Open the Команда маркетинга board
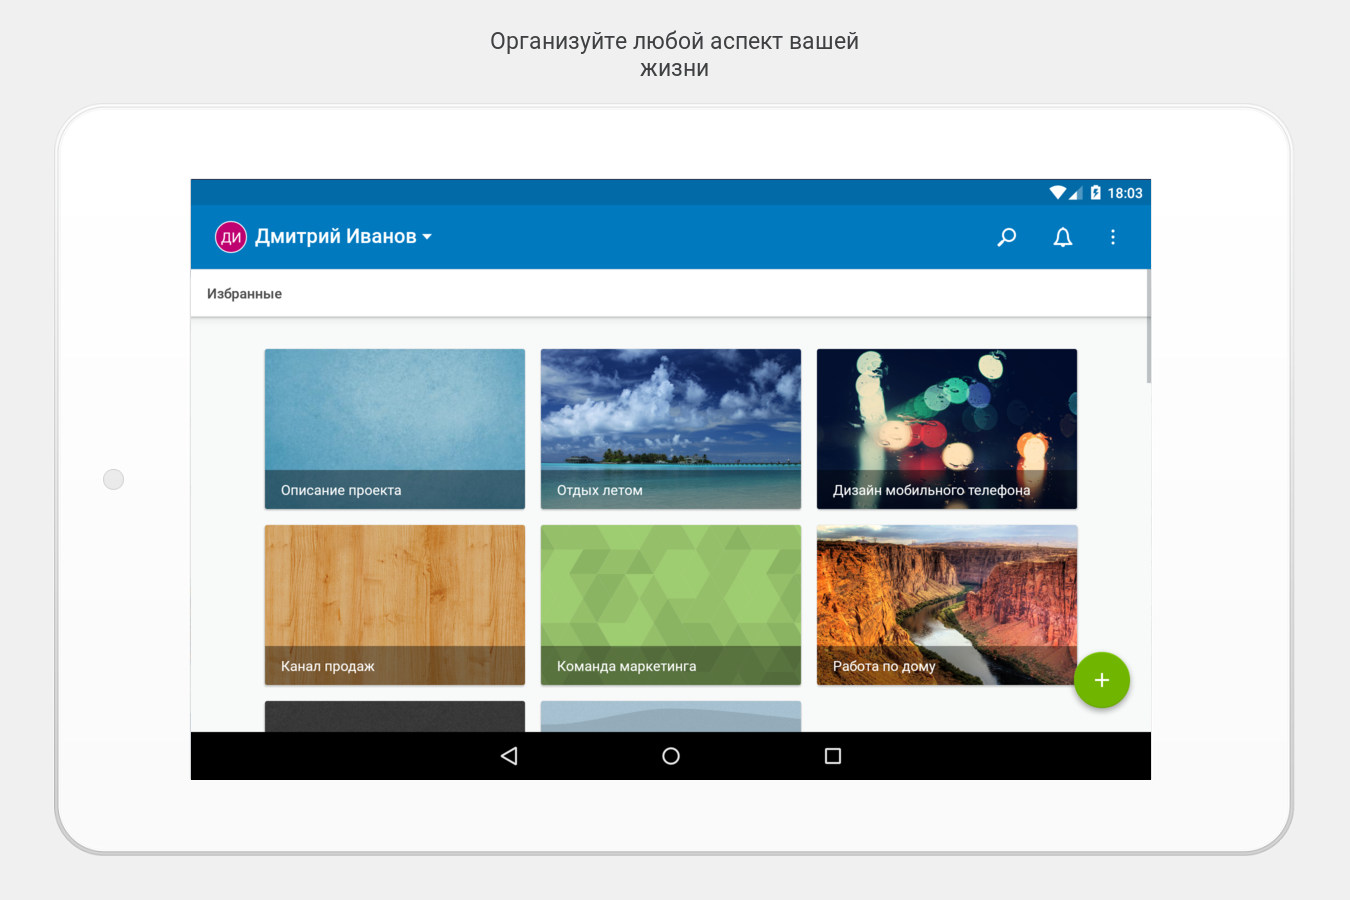This screenshot has width=1350, height=900. [671, 605]
